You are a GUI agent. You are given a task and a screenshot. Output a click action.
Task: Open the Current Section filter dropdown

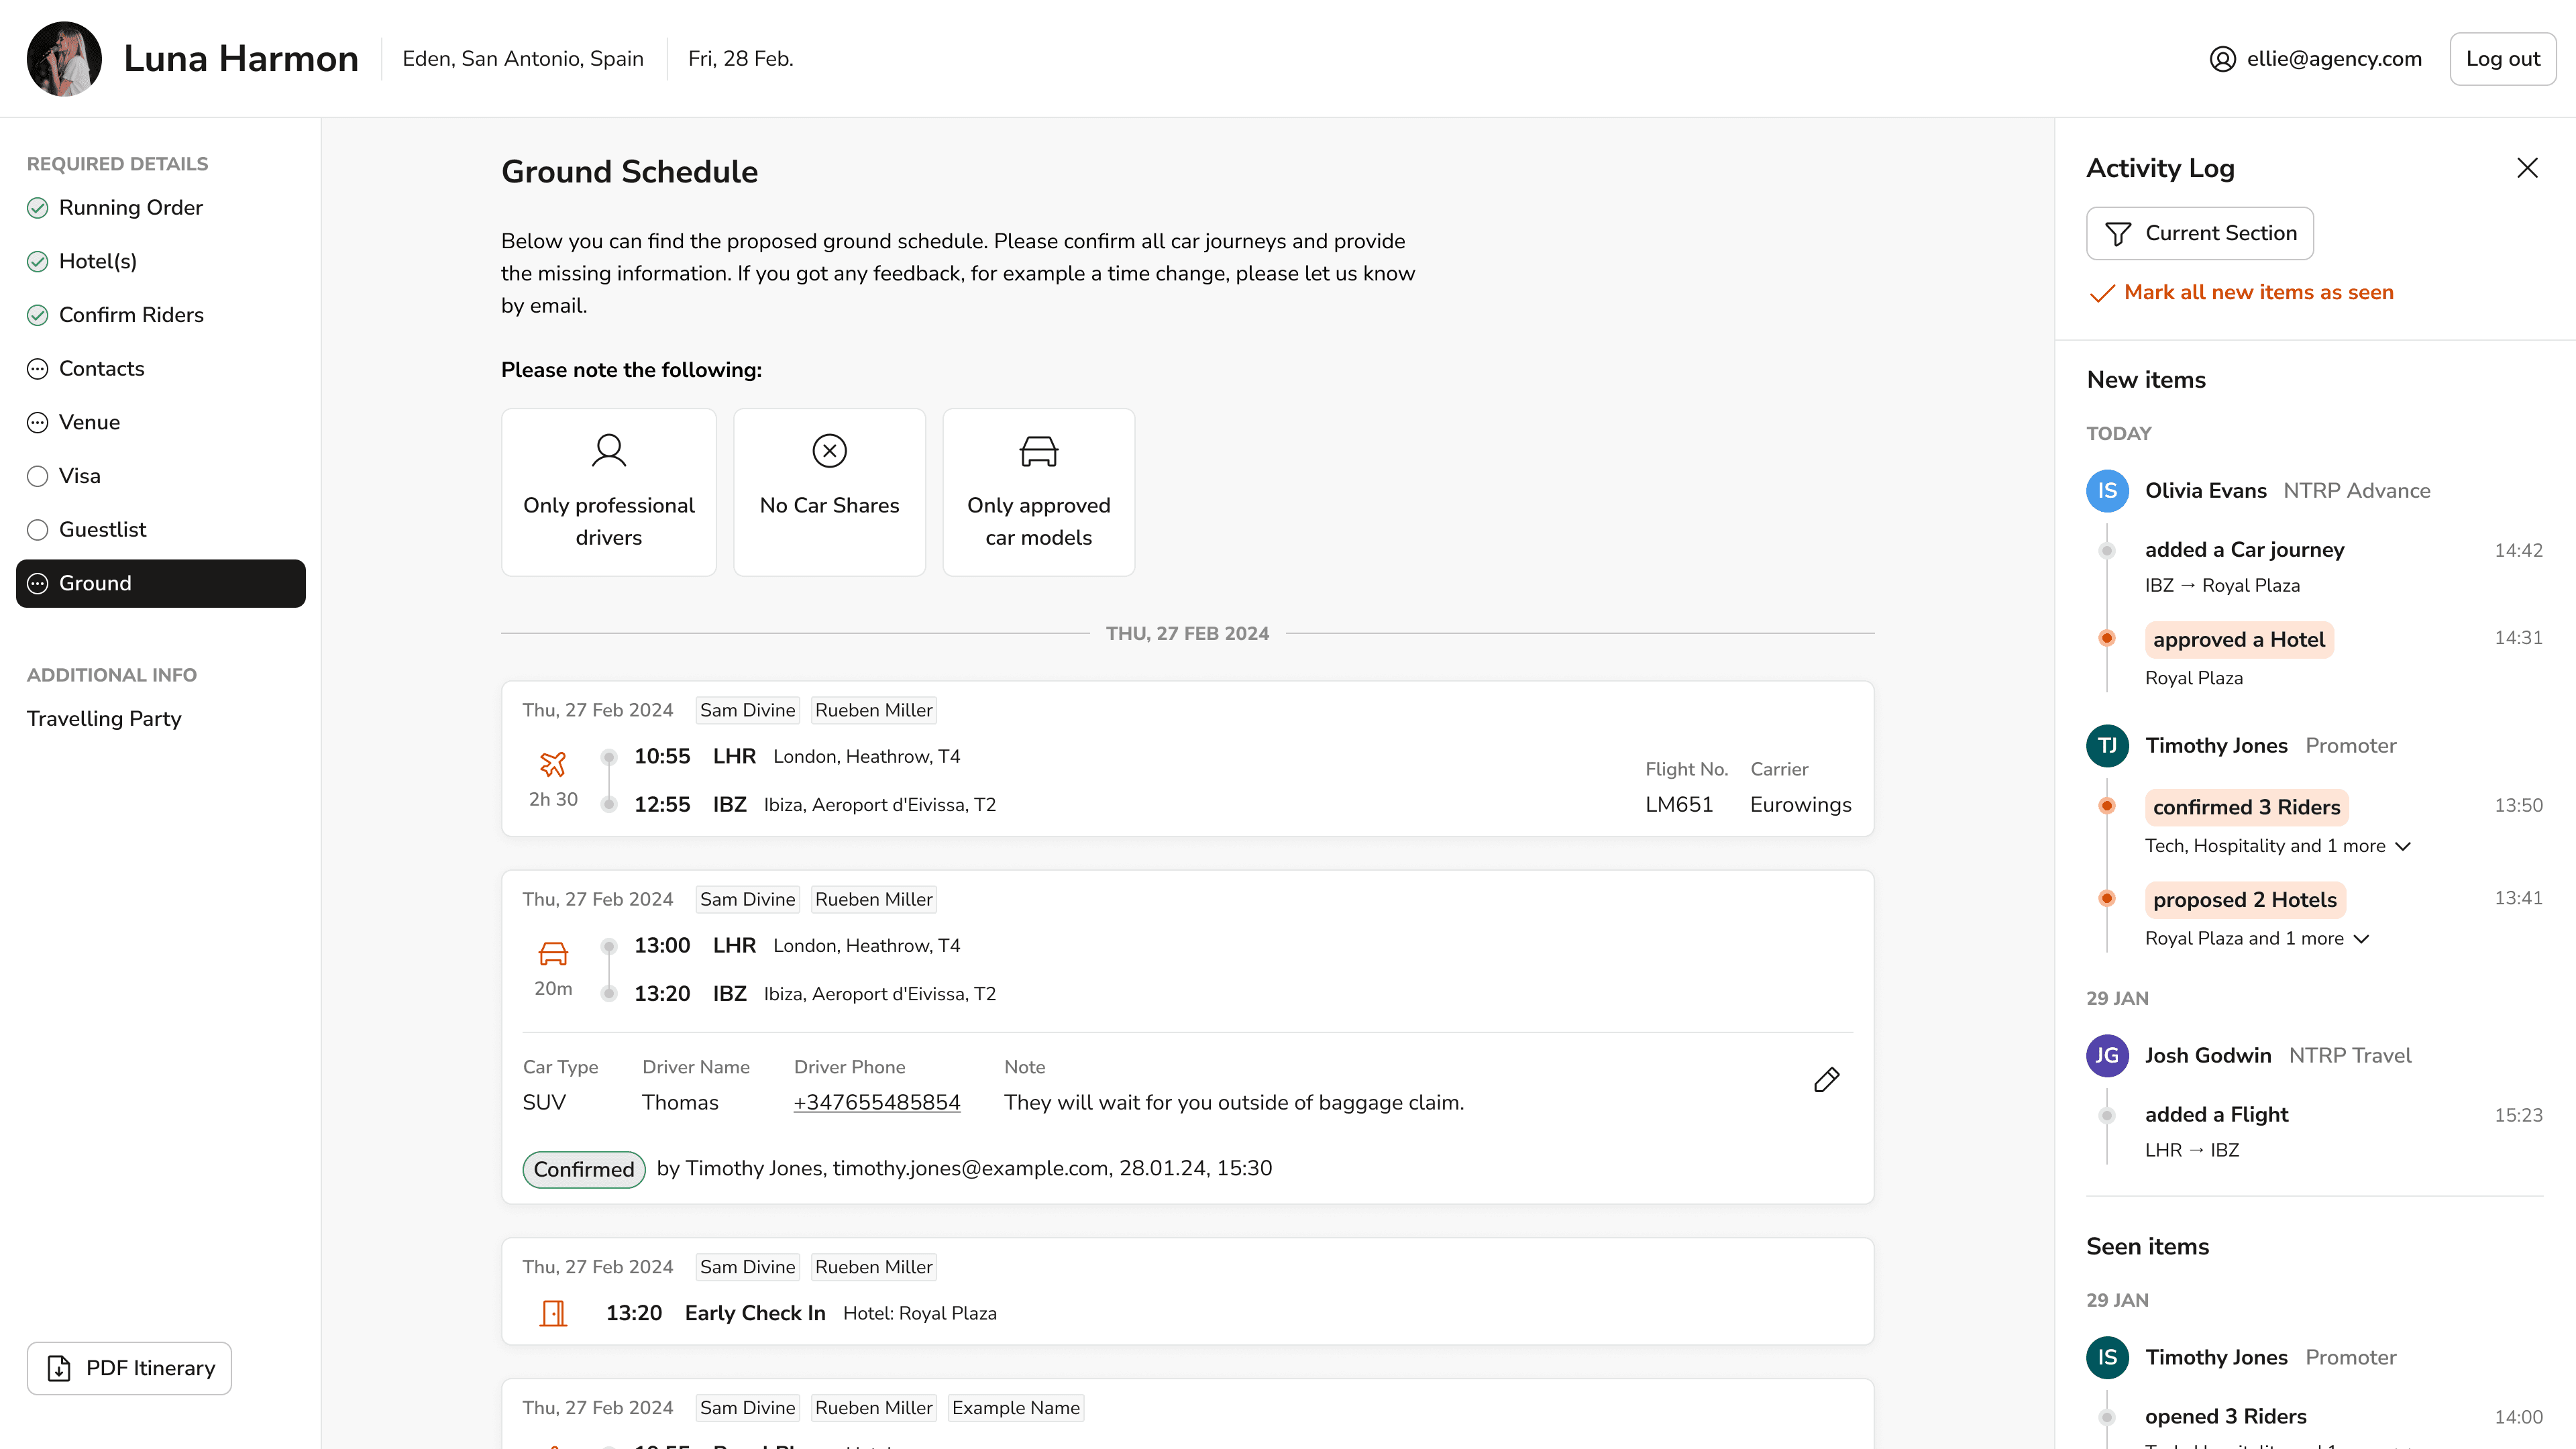2199,233
